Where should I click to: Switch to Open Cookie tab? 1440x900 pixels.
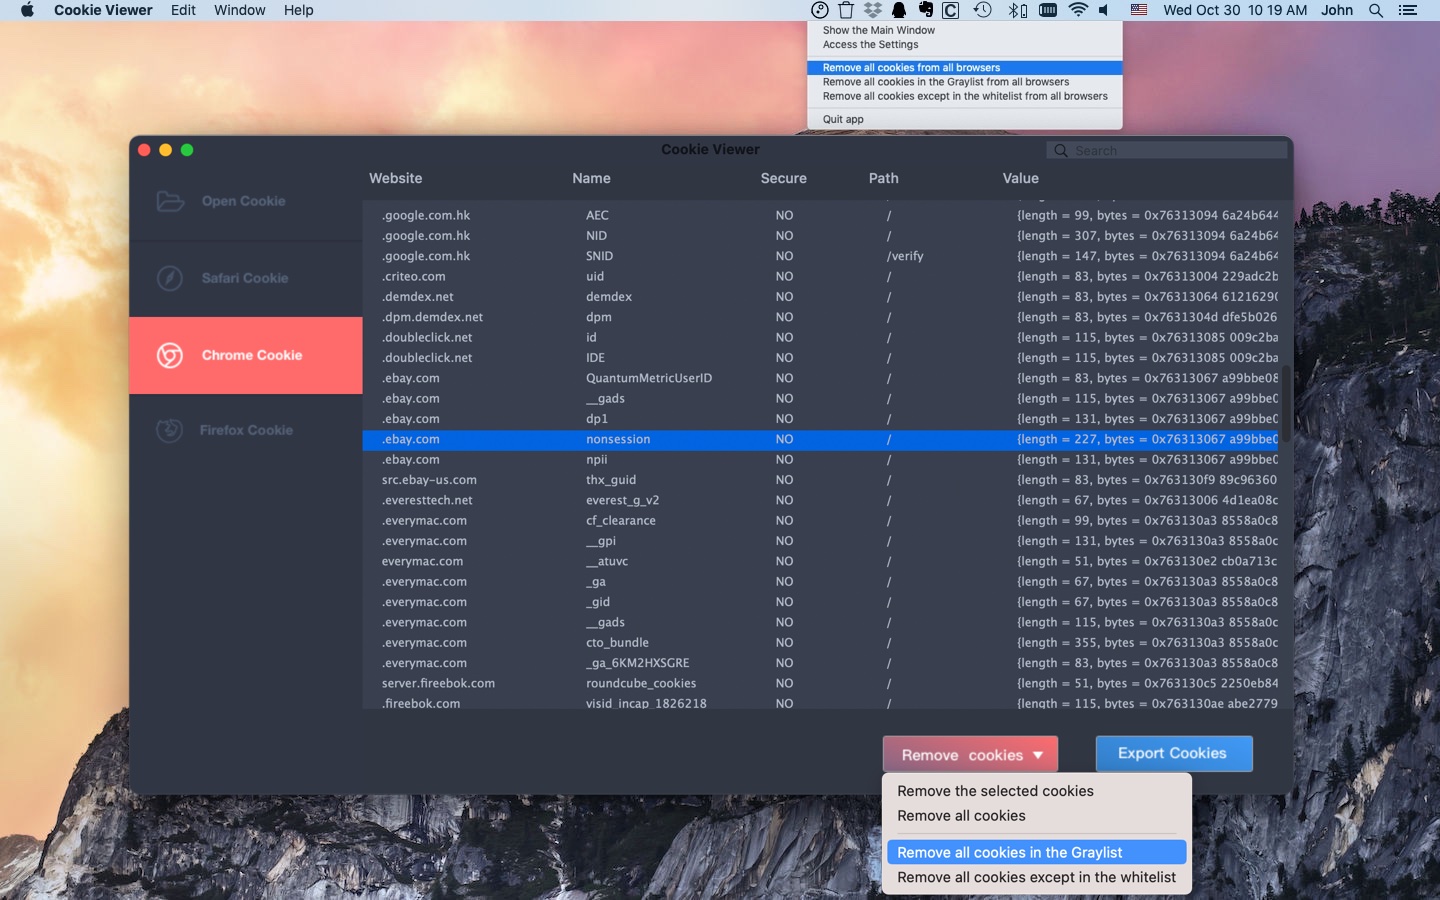(x=246, y=201)
